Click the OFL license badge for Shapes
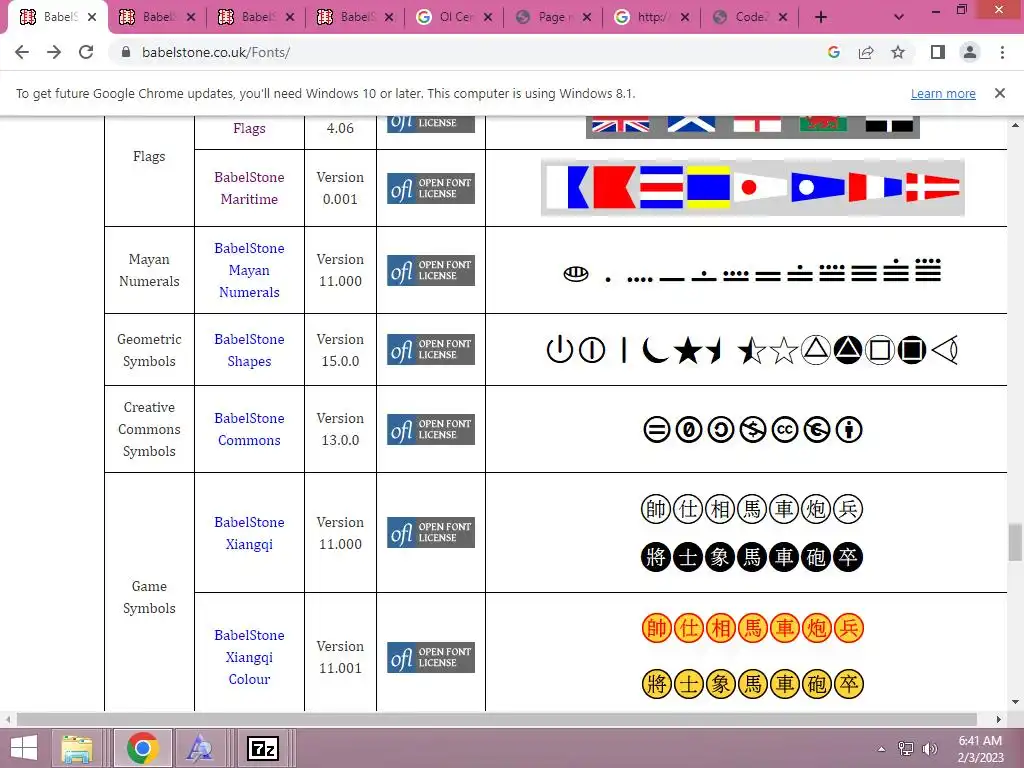This screenshot has height=768, width=1024. pos(431,349)
